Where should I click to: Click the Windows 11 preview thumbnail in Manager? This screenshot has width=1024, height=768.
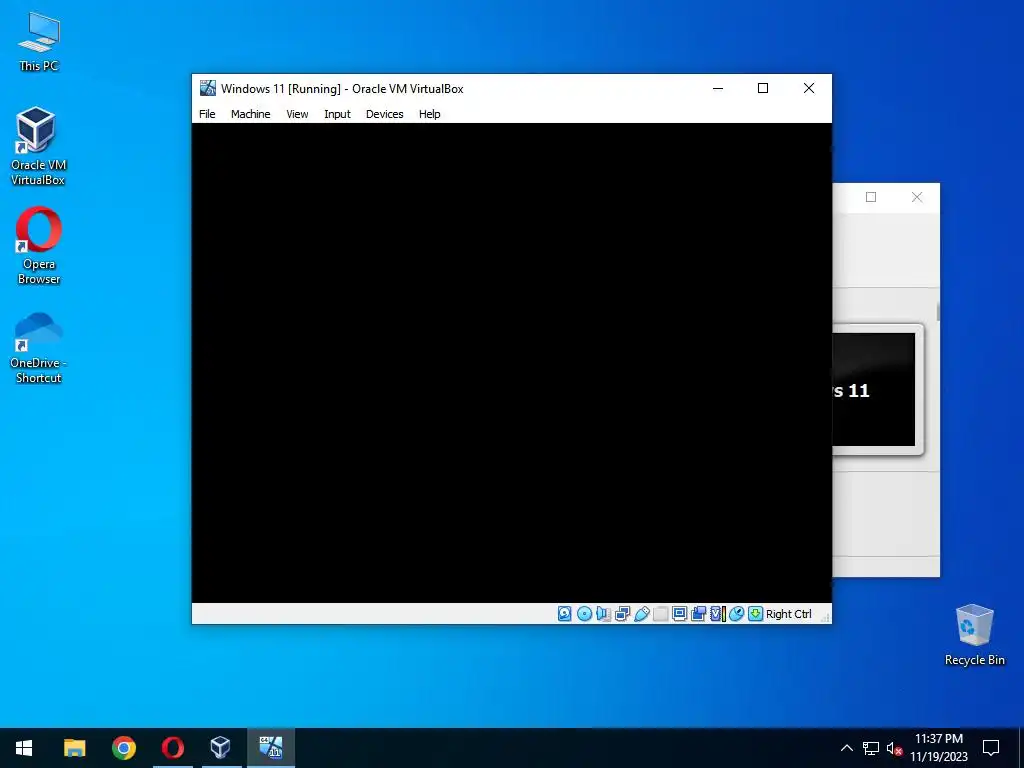click(x=874, y=389)
